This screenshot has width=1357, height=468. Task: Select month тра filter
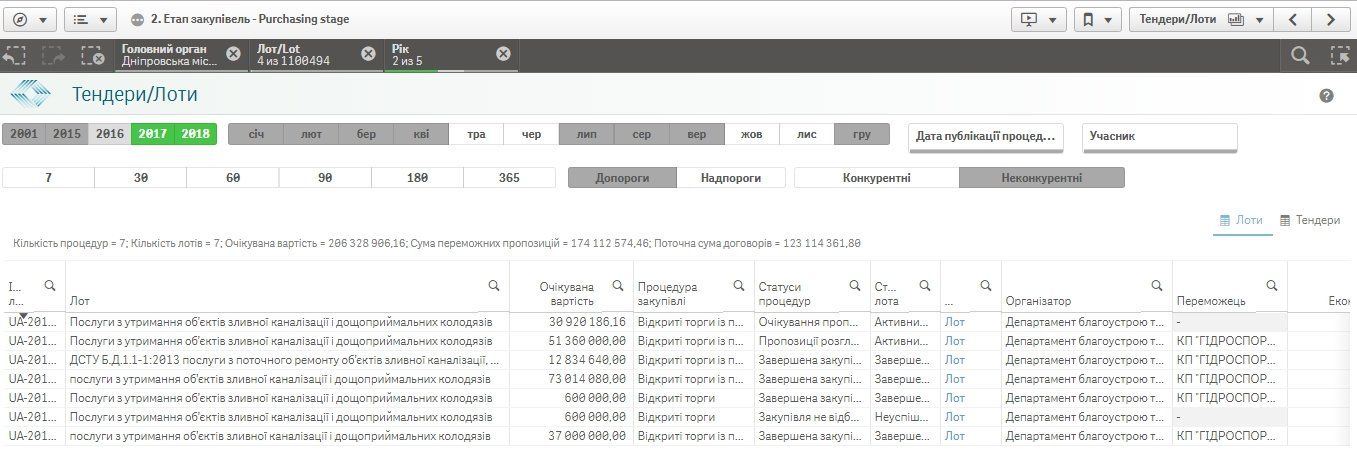click(476, 134)
